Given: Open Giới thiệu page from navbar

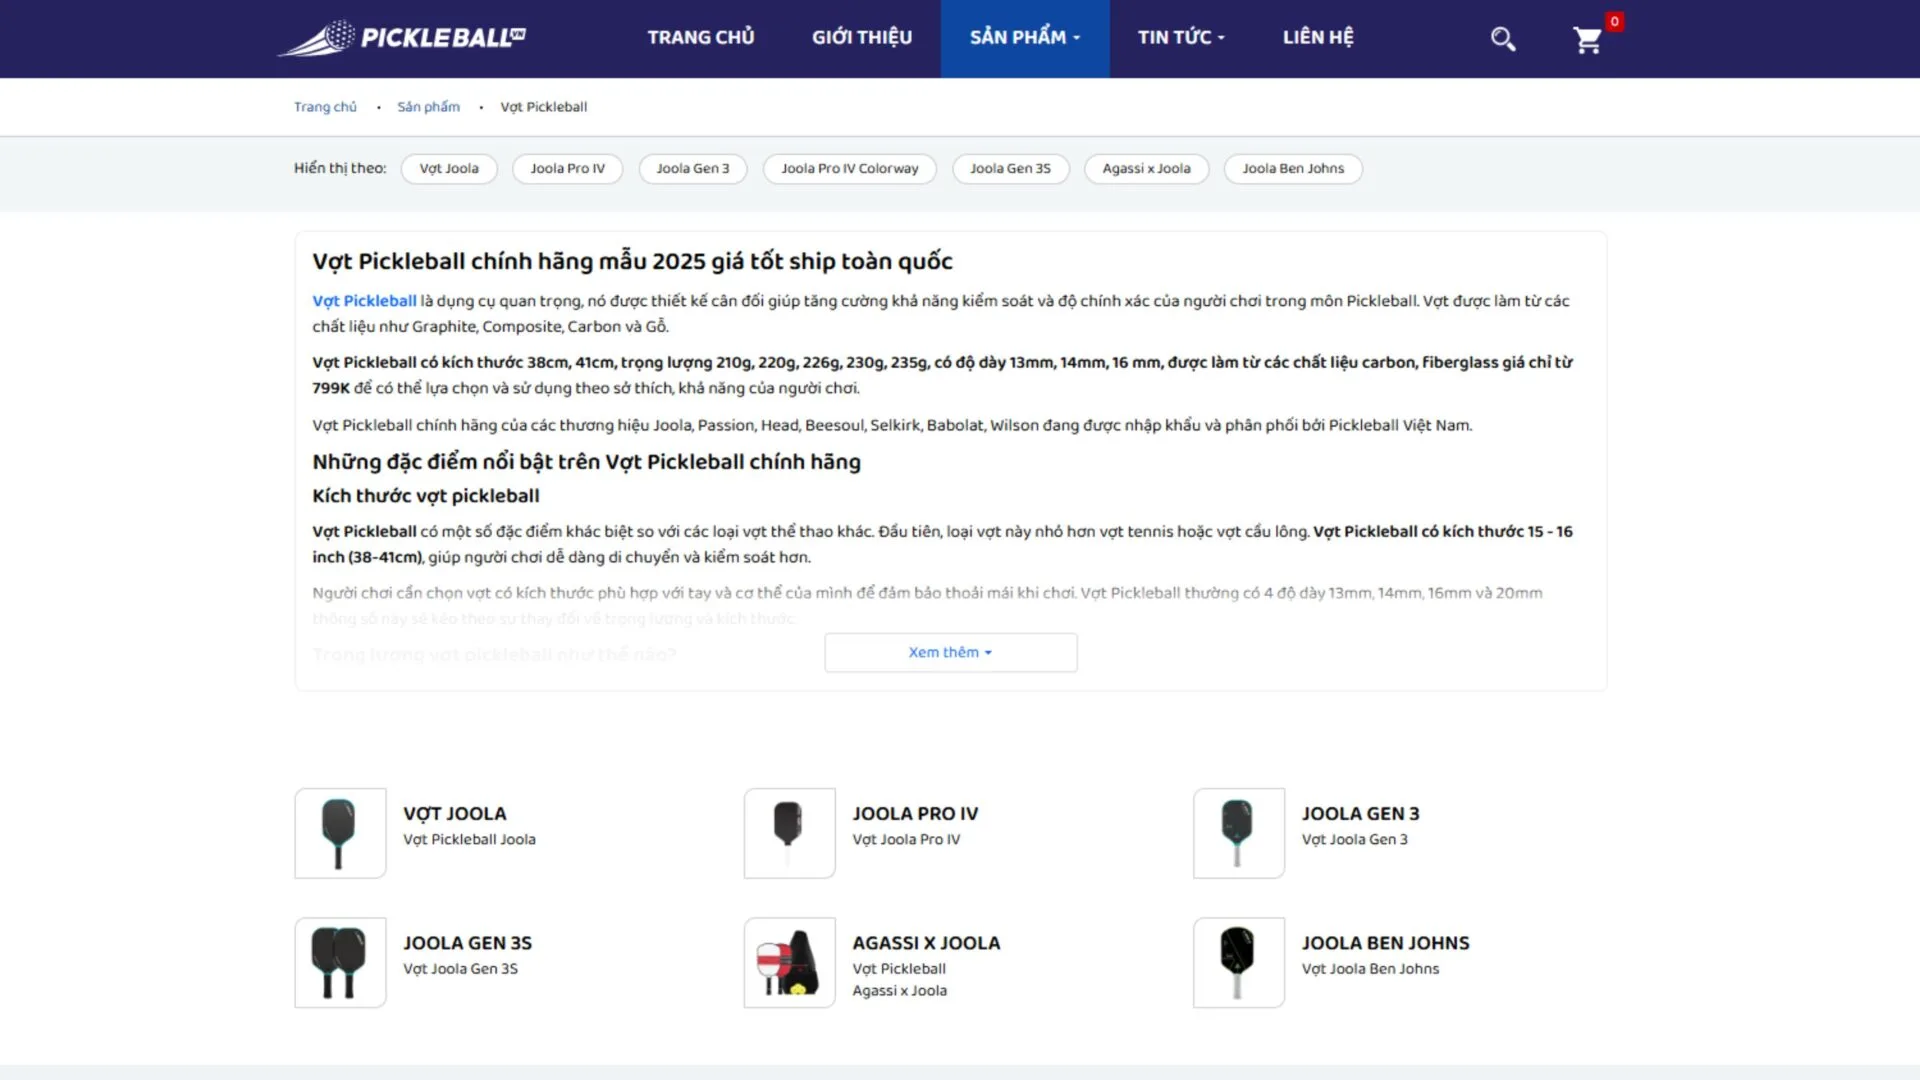Looking at the screenshot, I should pos(861,38).
